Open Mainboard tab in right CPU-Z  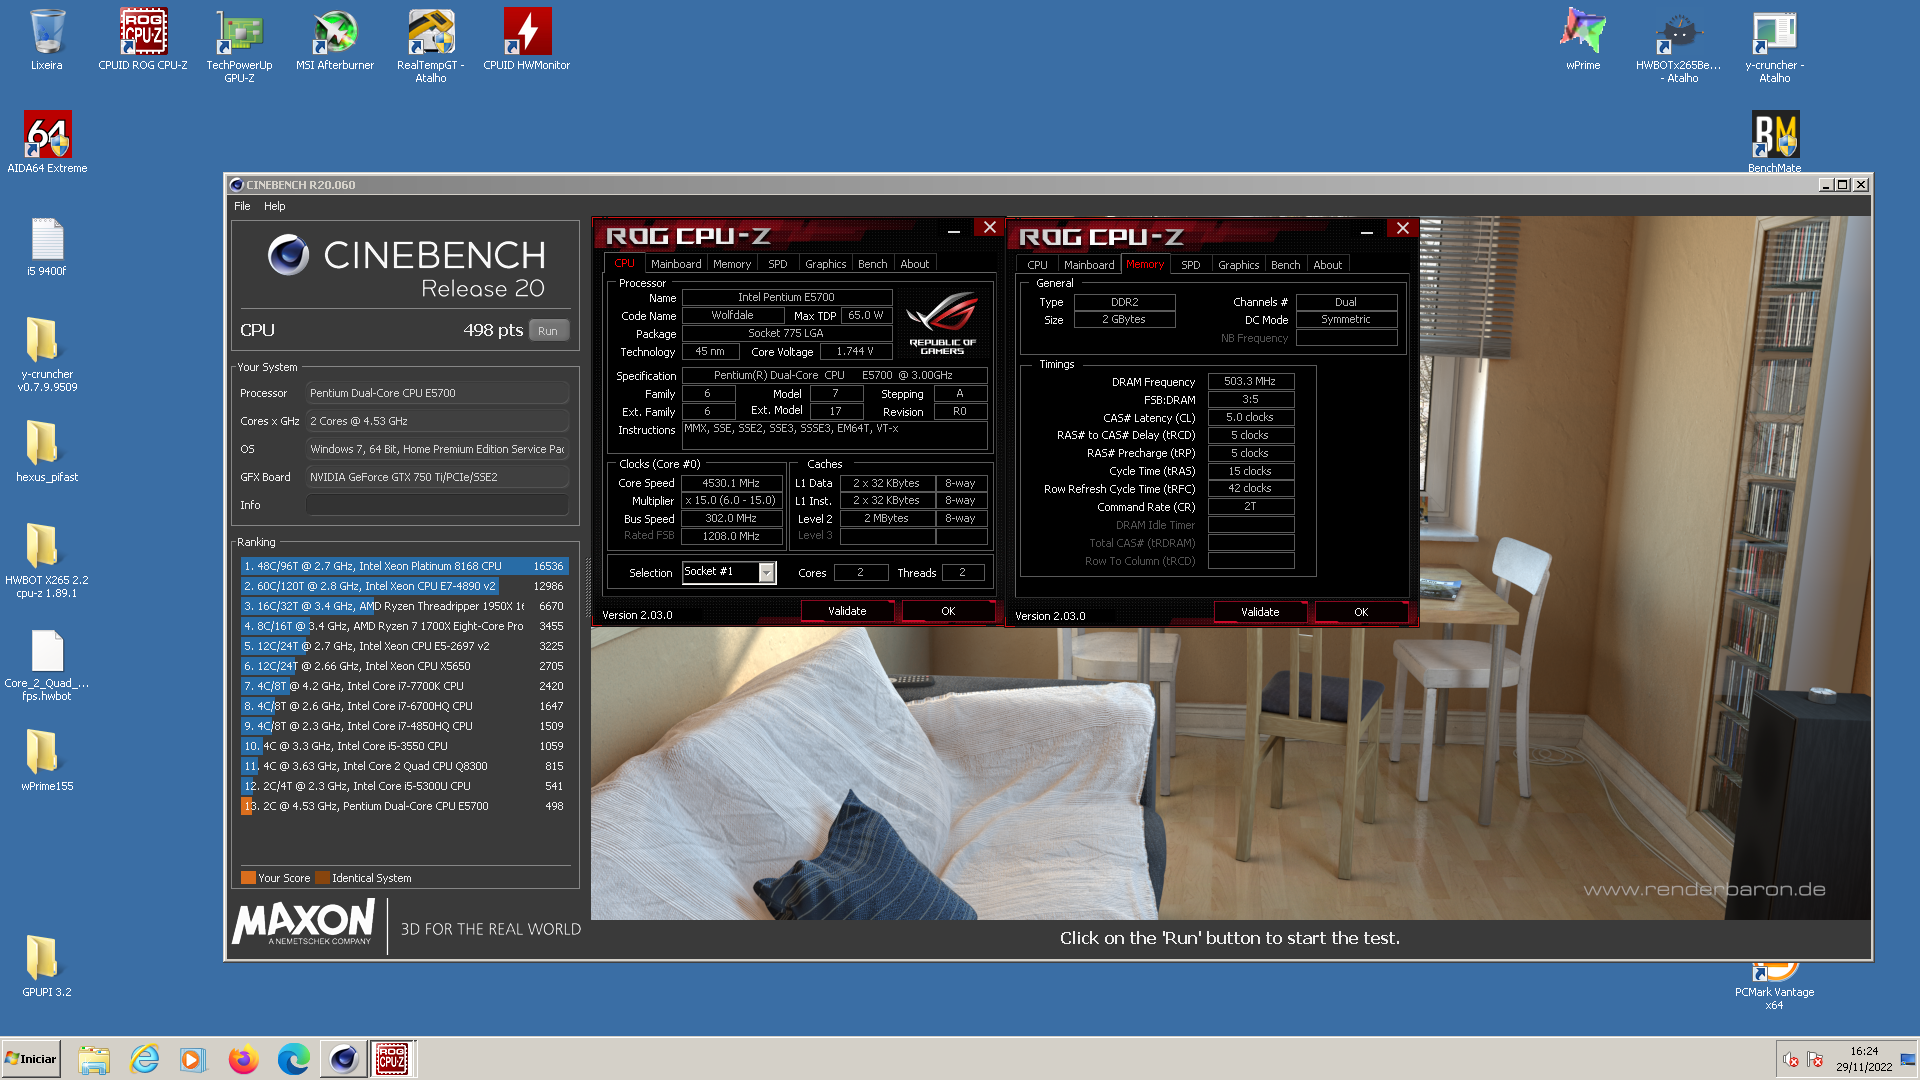[1089, 265]
